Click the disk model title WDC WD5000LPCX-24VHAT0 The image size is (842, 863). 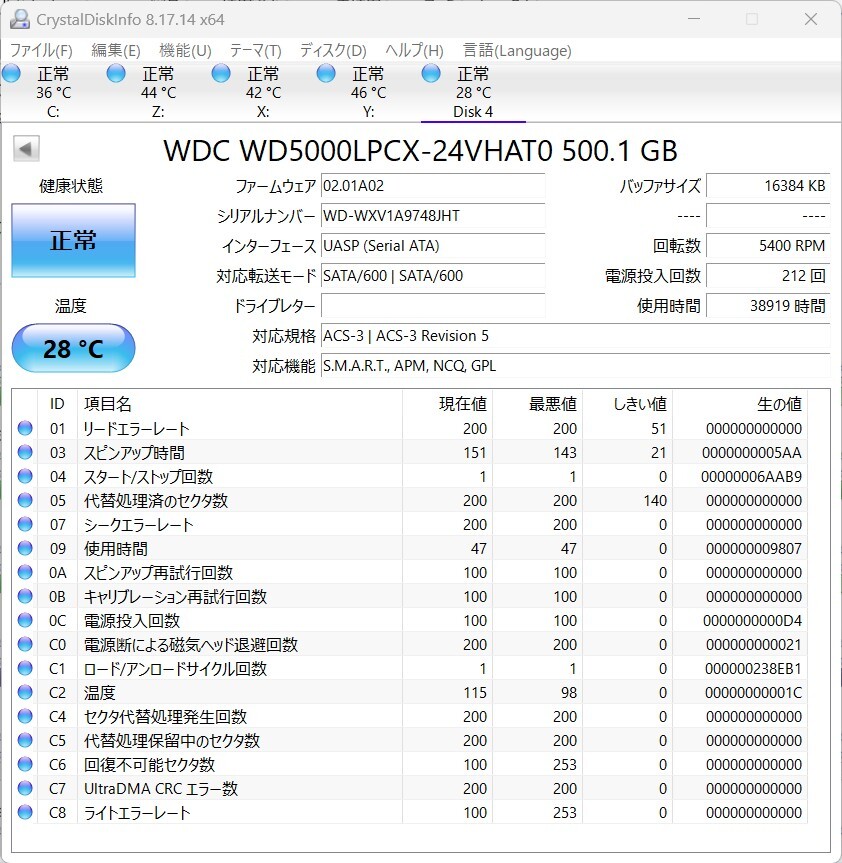358,151
